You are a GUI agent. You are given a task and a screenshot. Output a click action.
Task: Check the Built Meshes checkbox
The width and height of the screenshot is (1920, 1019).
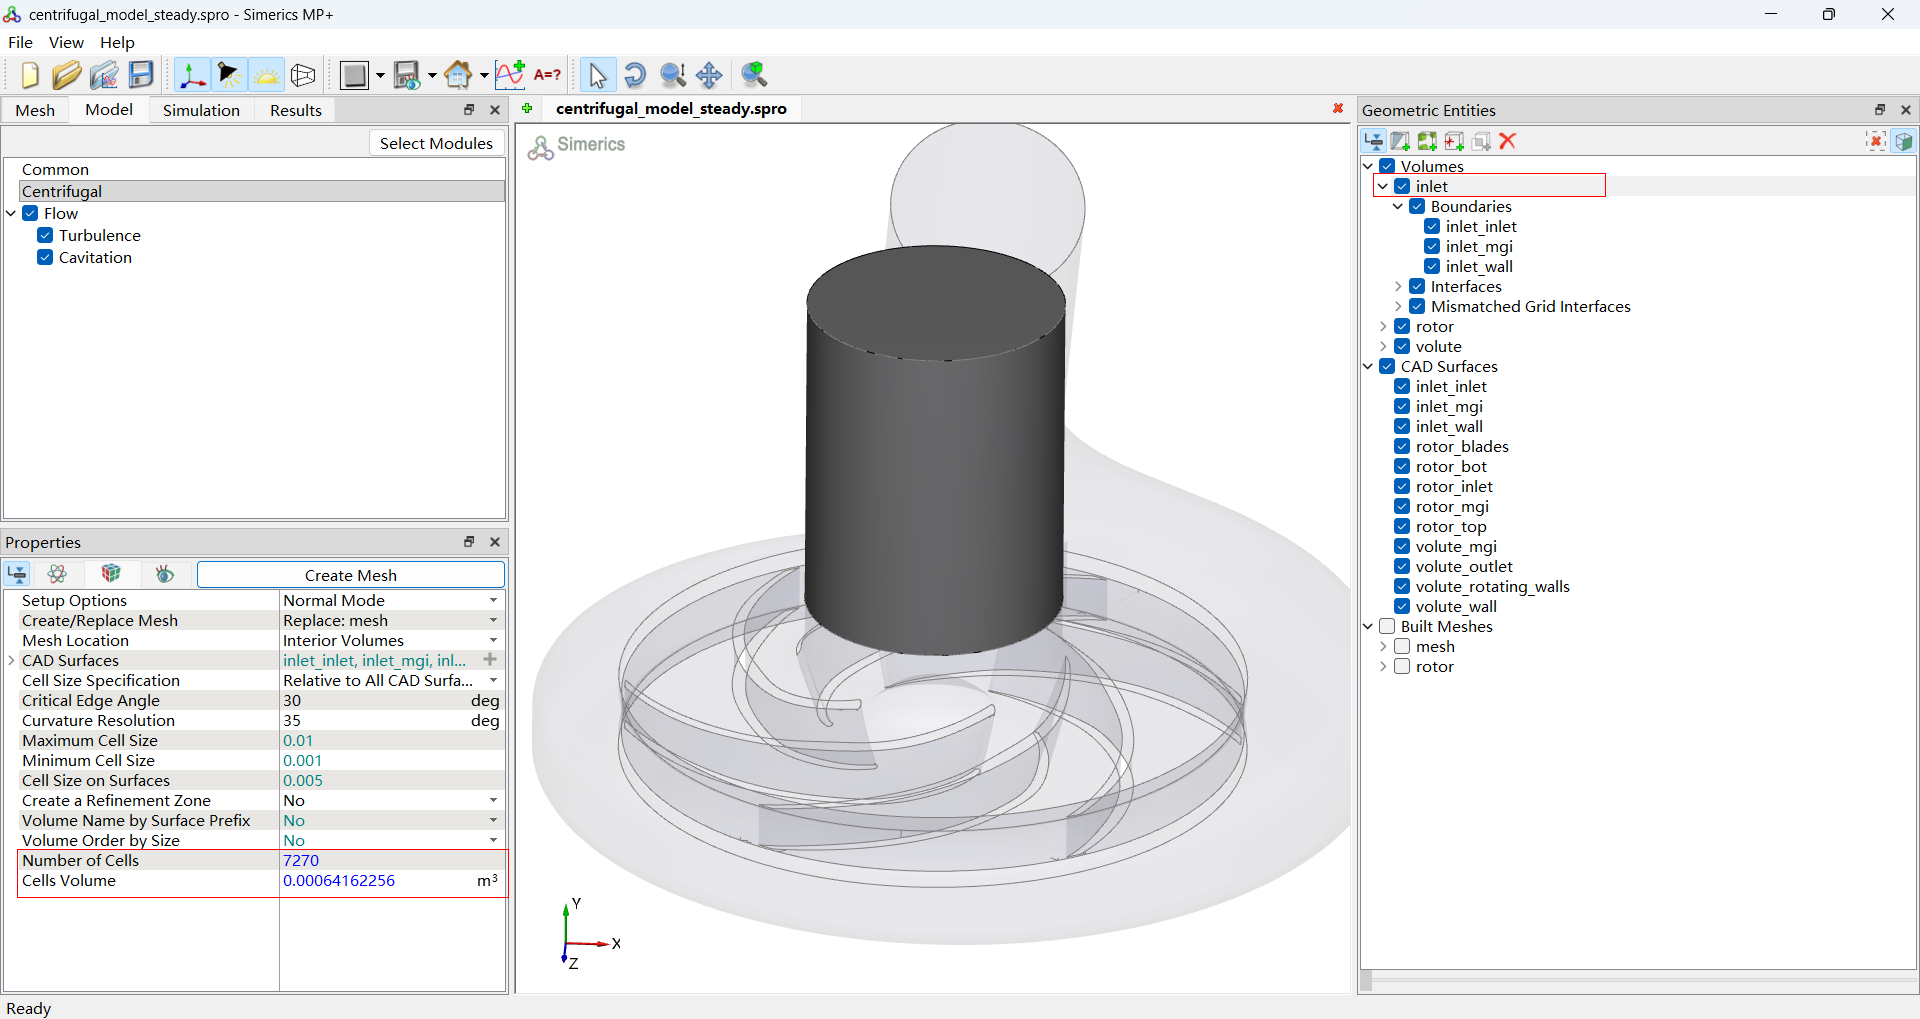click(x=1387, y=626)
